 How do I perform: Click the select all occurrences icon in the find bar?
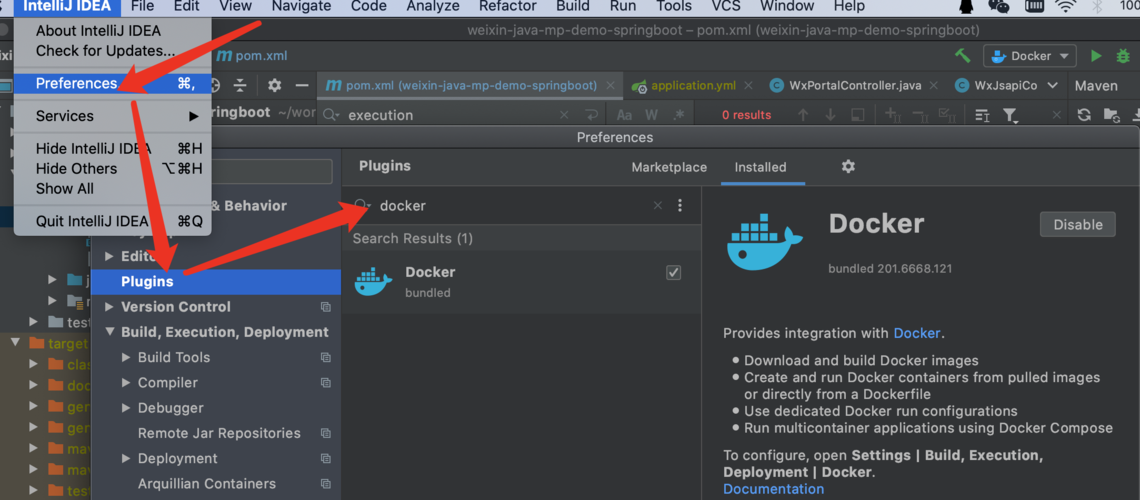click(x=947, y=115)
